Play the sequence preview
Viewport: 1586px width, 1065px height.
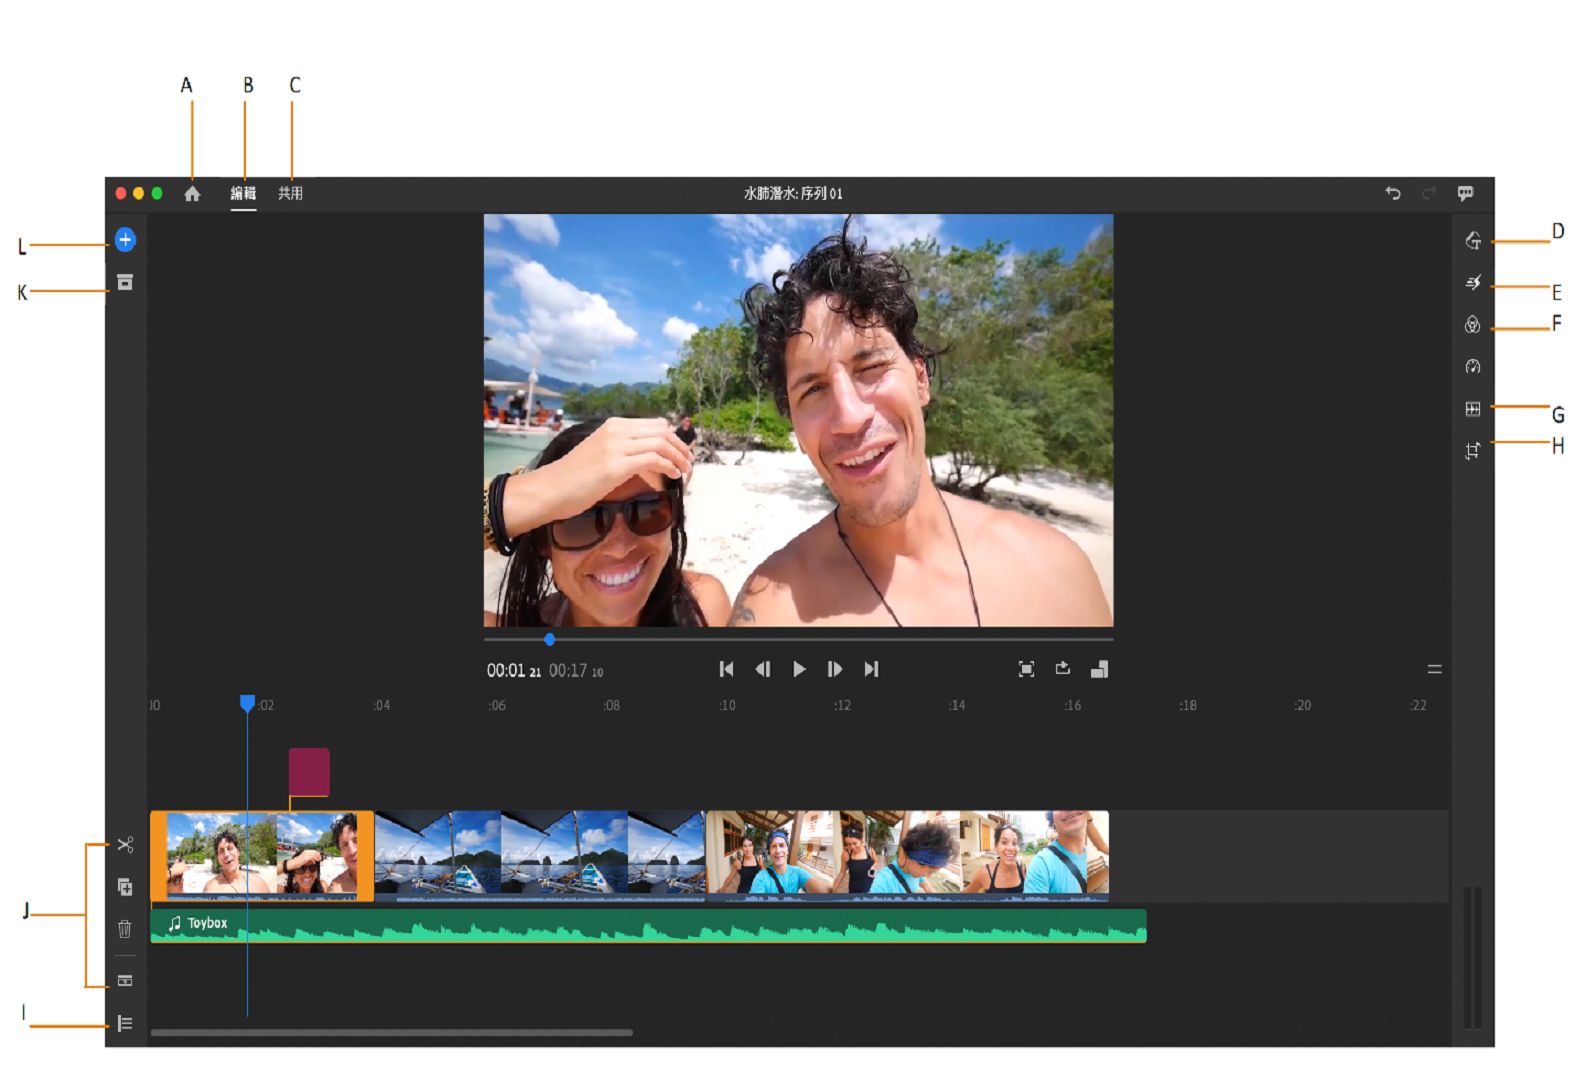[x=799, y=669]
